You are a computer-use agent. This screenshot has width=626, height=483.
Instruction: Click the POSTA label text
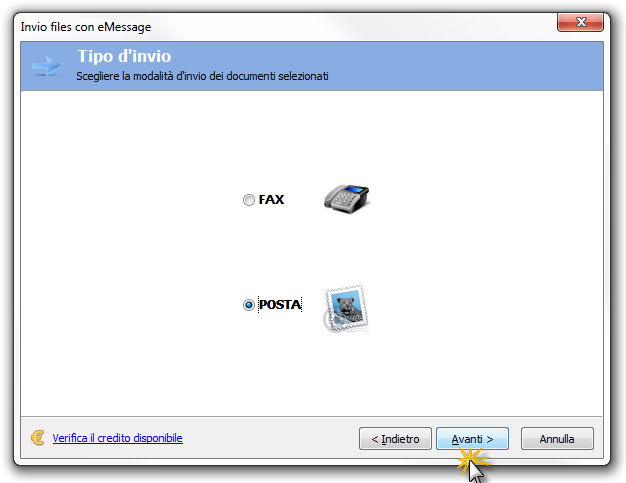280,305
